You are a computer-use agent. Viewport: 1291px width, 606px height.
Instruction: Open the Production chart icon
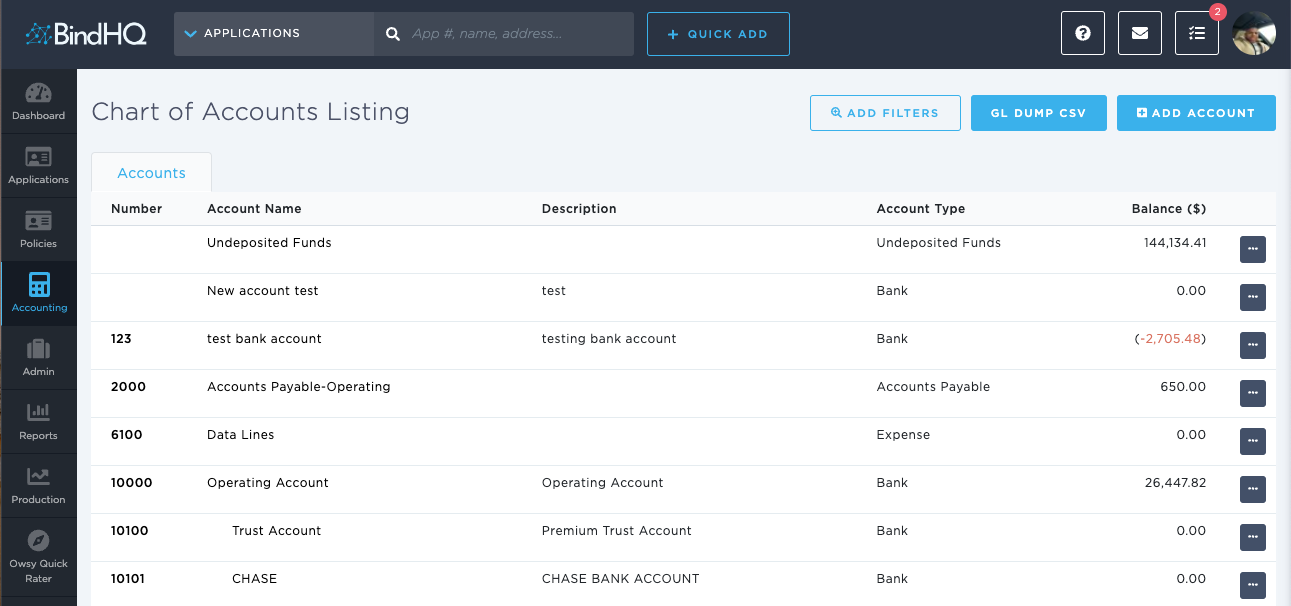(38, 478)
